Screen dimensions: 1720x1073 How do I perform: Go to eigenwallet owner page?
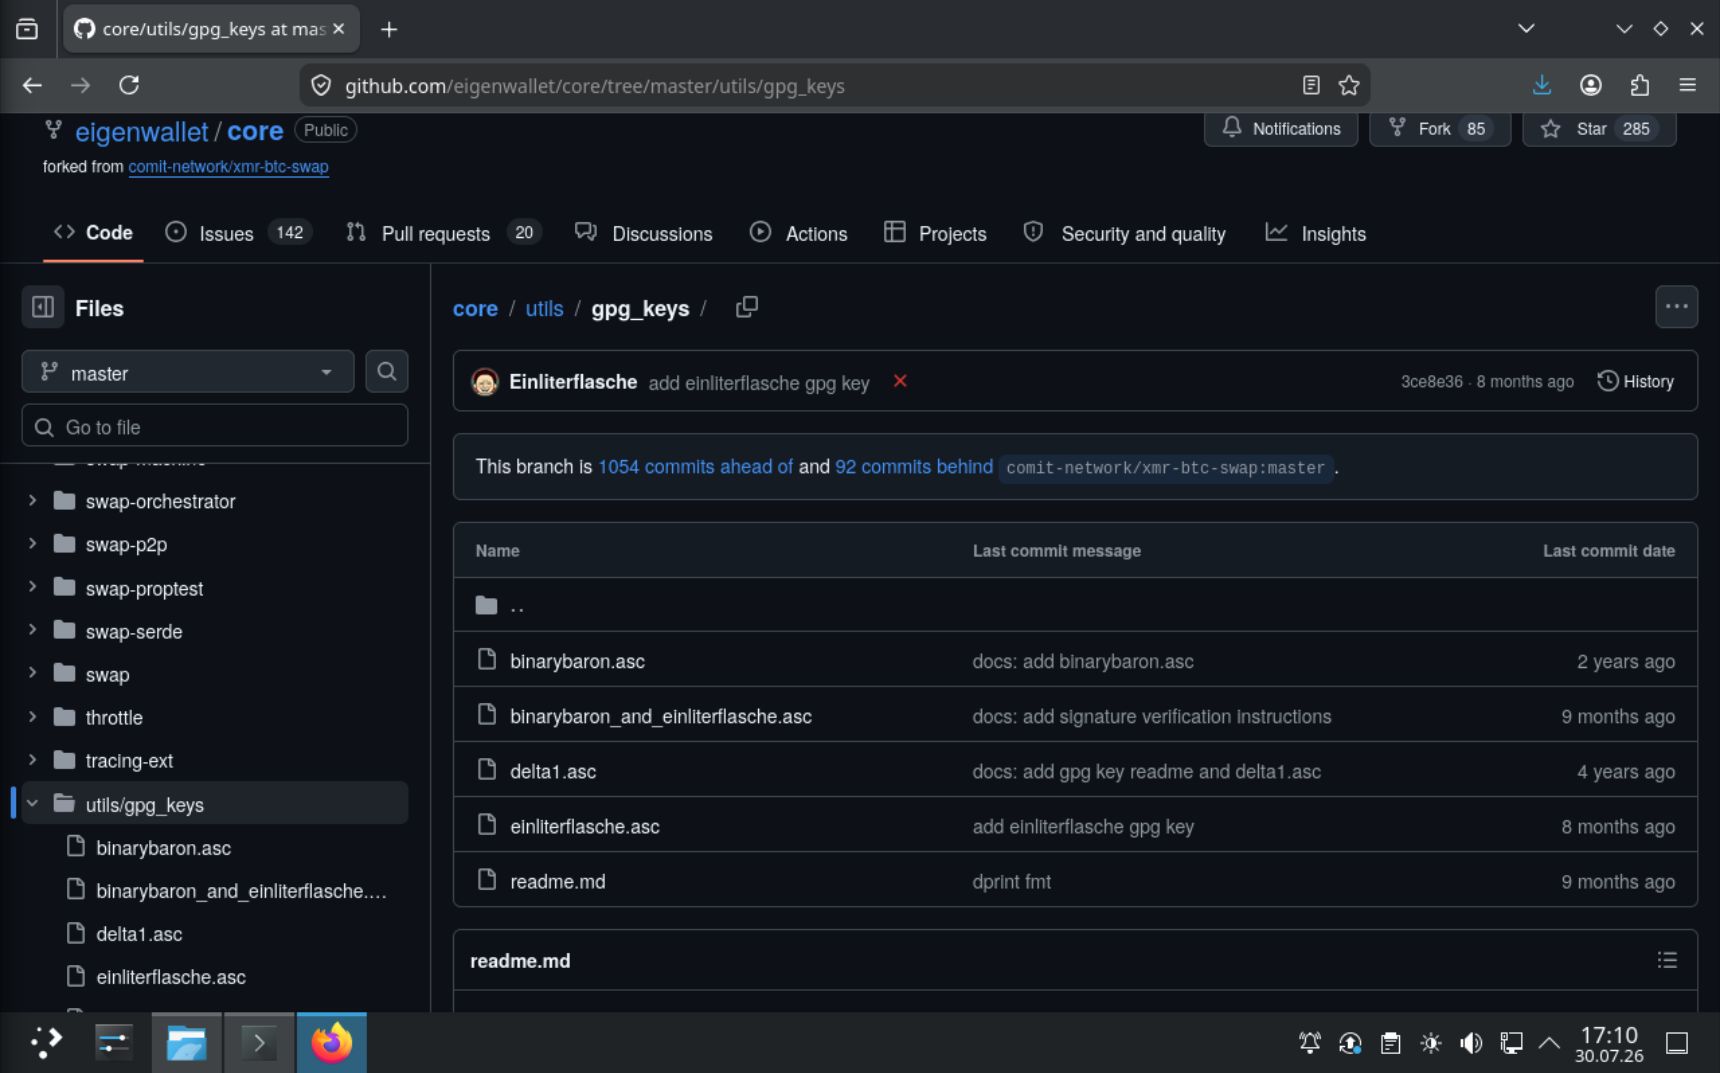[x=142, y=131]
